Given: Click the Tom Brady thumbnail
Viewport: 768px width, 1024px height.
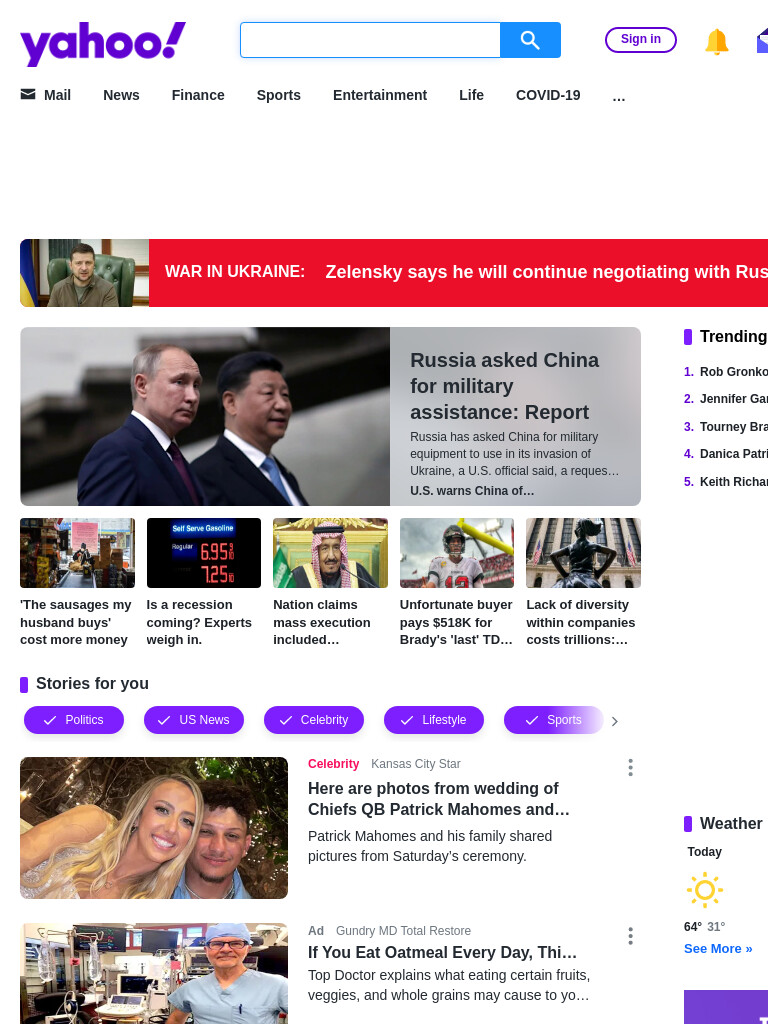Looking at the screenshot, I should (457, 552).
